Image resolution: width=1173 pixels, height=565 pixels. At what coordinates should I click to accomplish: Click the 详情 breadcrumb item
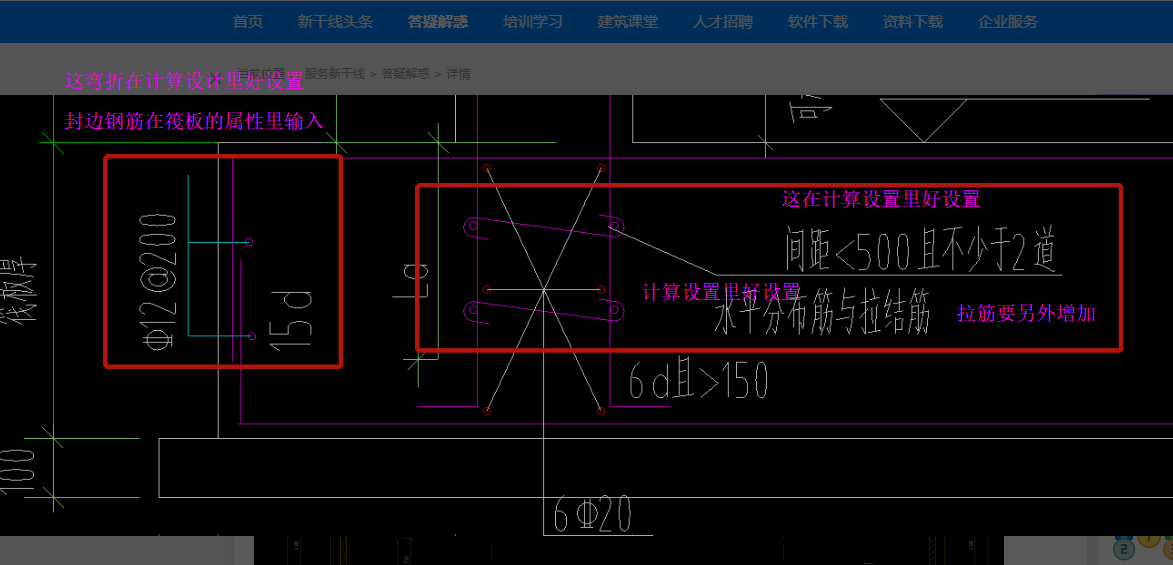[458, 73]
